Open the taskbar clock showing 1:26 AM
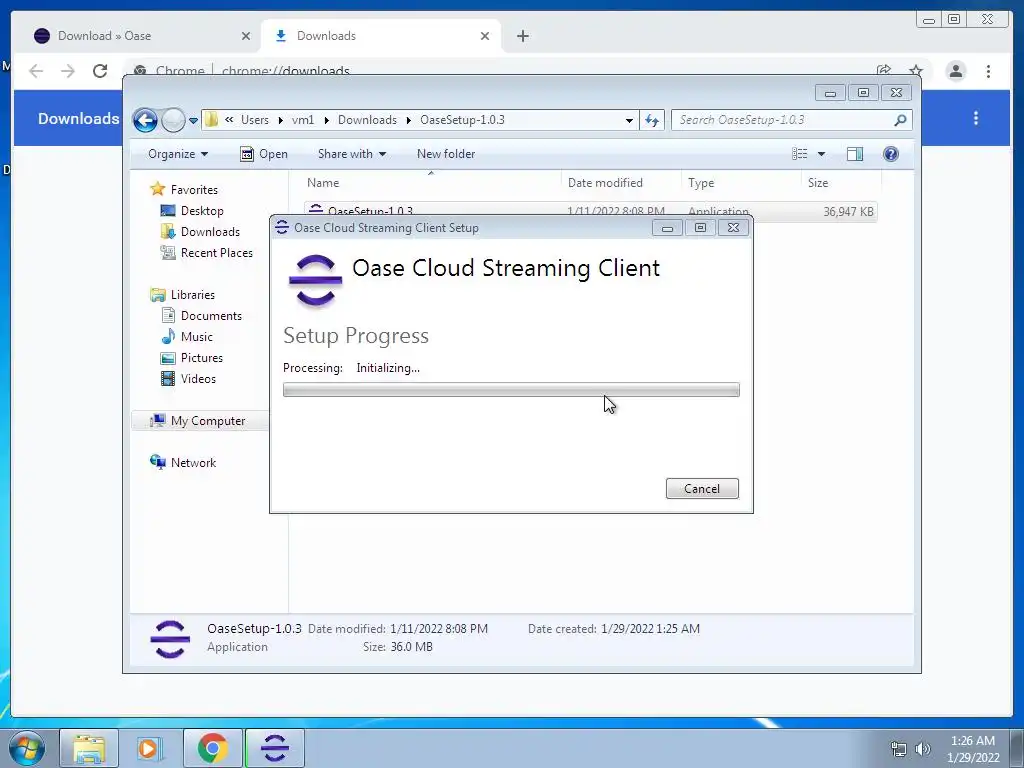 click(x=973, y=749)
